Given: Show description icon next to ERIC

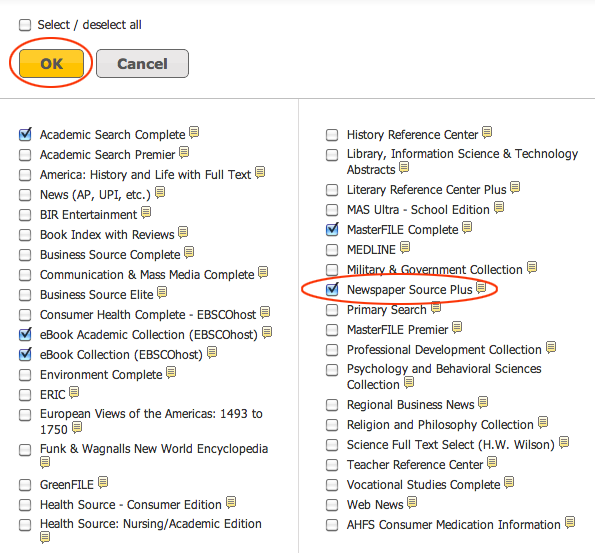Looking at the screenshot, I should (x=74, y=392).
